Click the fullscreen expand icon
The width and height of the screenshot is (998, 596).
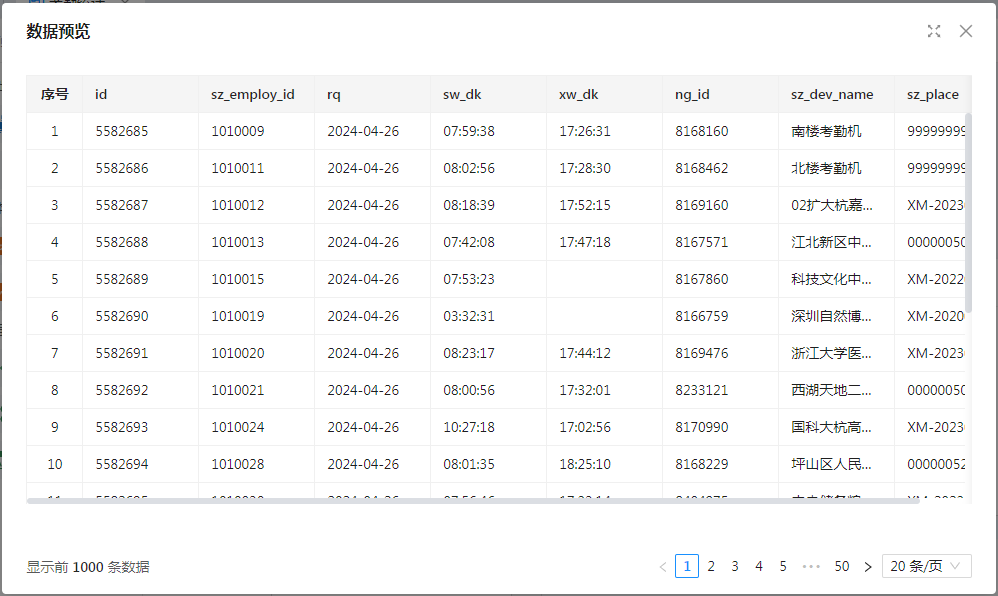tap(934, 31)
